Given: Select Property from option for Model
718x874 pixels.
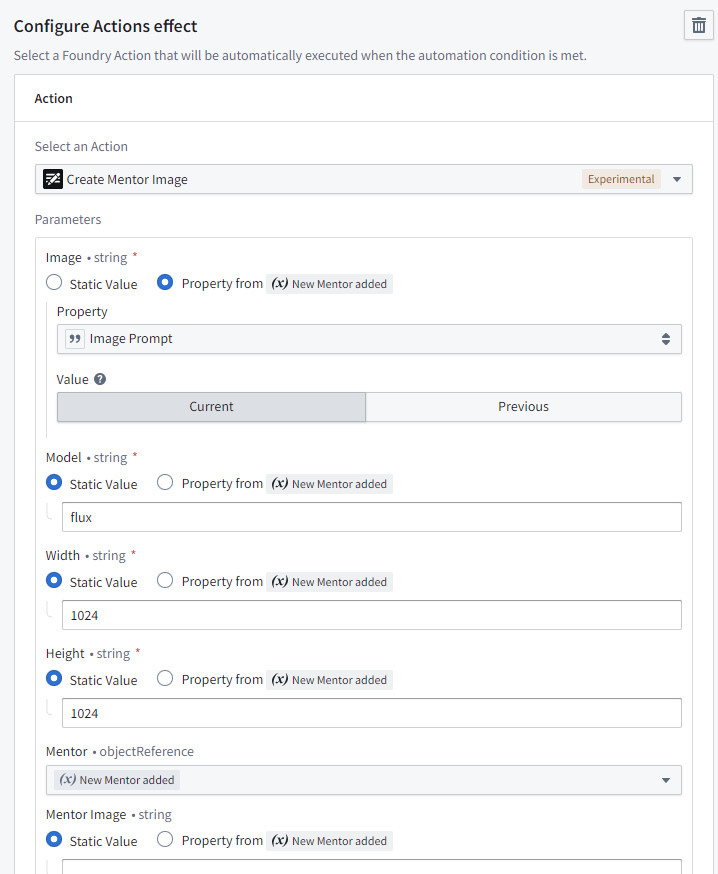Looking at the screenshot, I should tap(166, 483).
